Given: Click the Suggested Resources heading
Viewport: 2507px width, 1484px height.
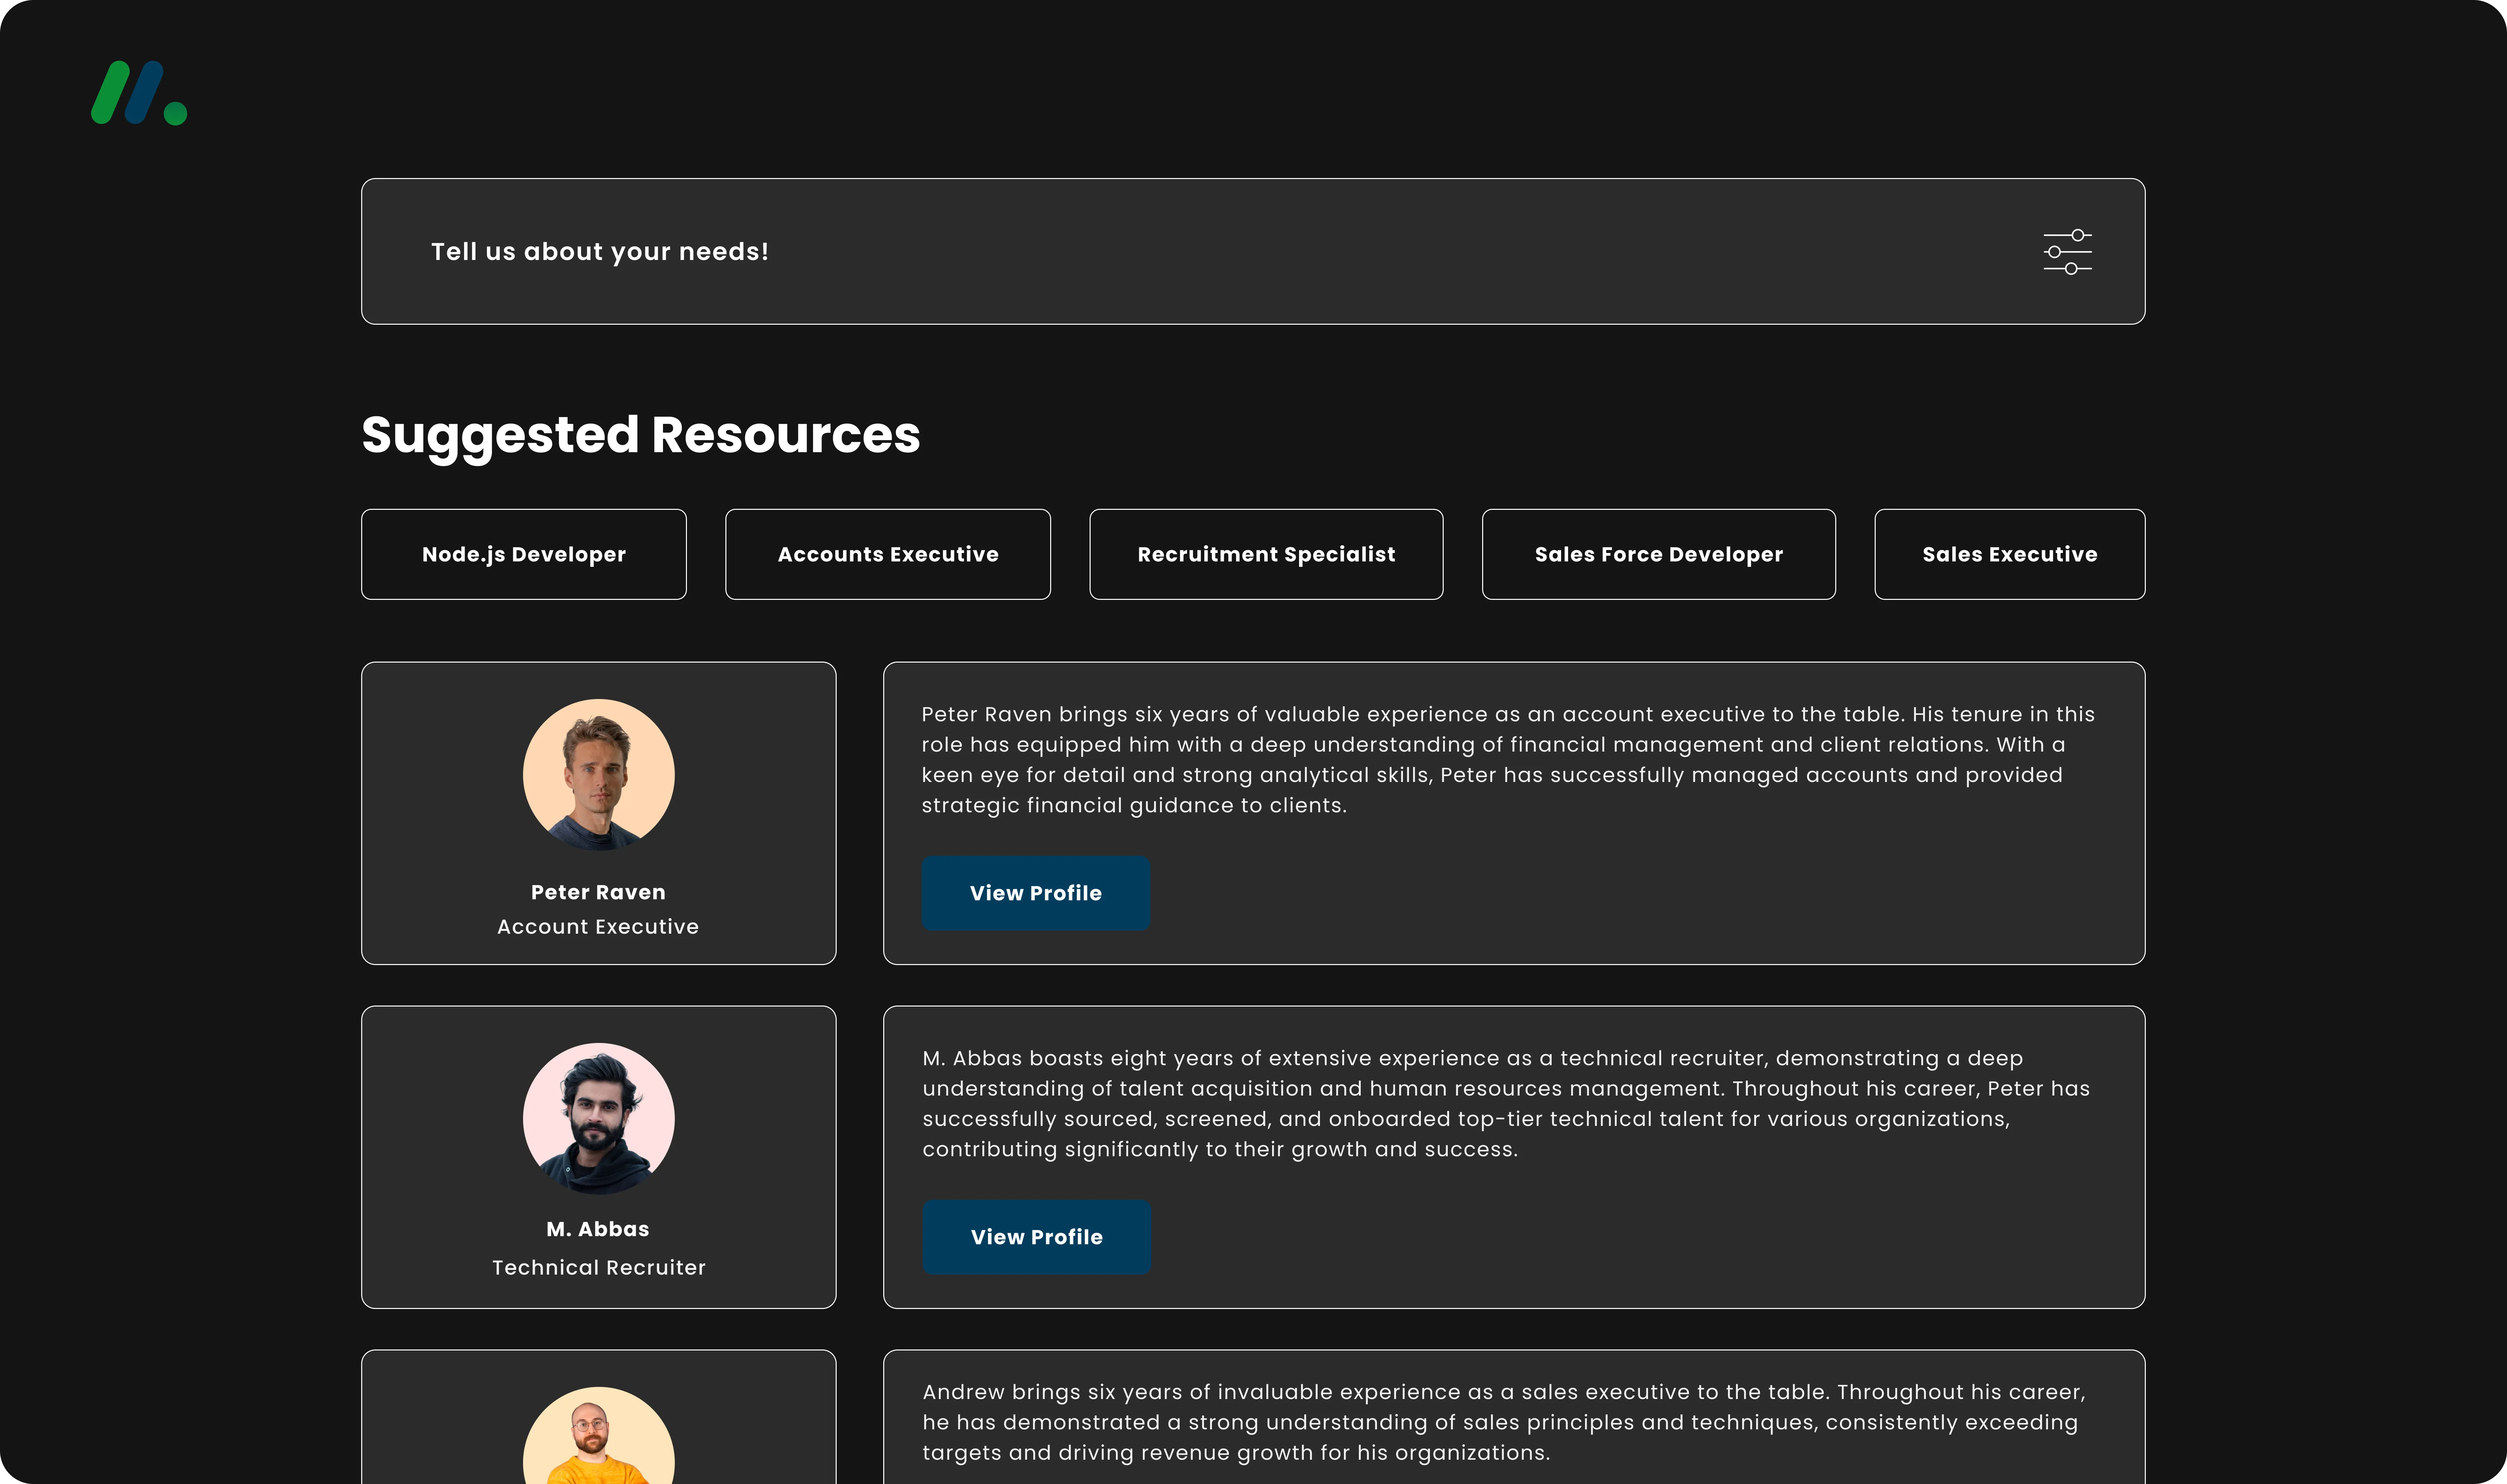Looking at the screenshot, I should coord(640,435).
